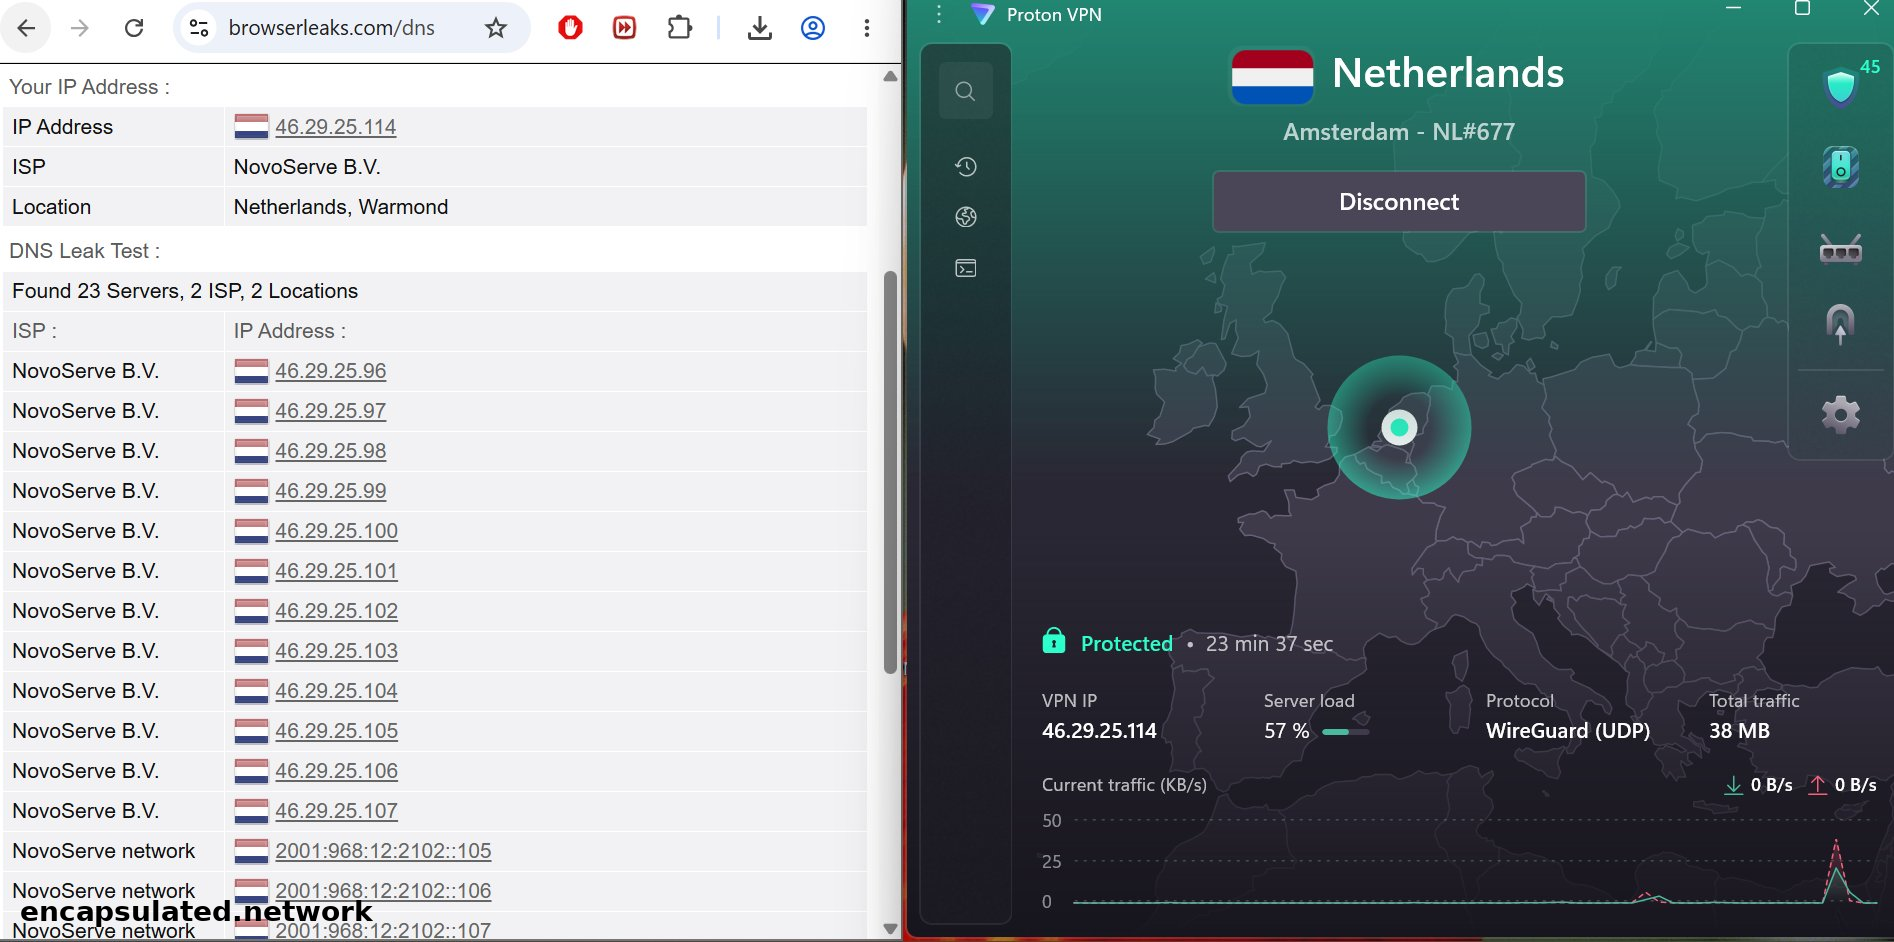Click the Disconnect button
This screenshot has height=942, width=1894.
pyautogui.click(x=1399, y=202)
